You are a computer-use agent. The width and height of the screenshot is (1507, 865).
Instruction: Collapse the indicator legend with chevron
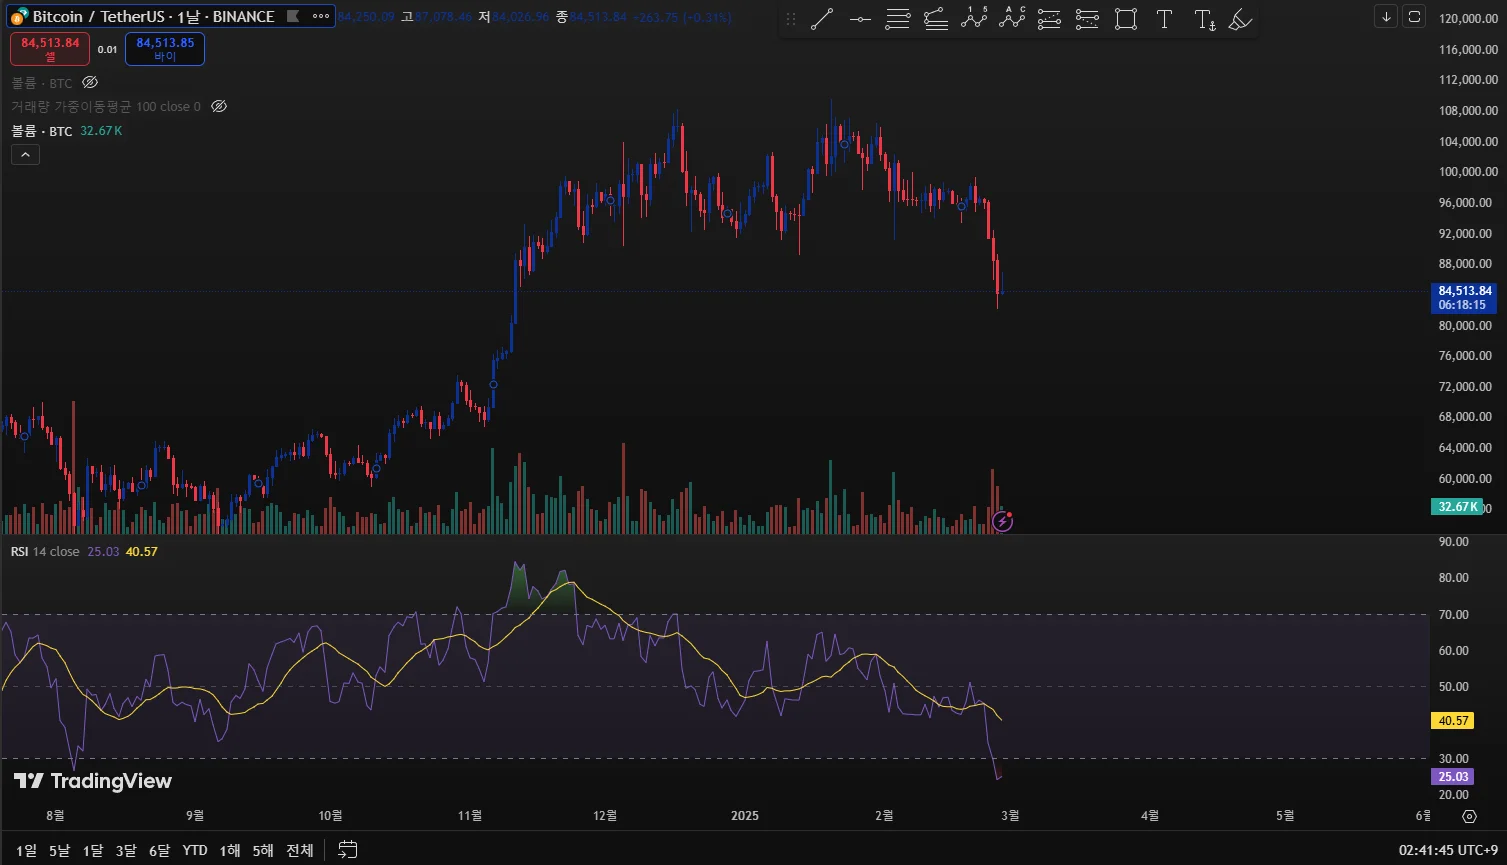click(25, 154)
